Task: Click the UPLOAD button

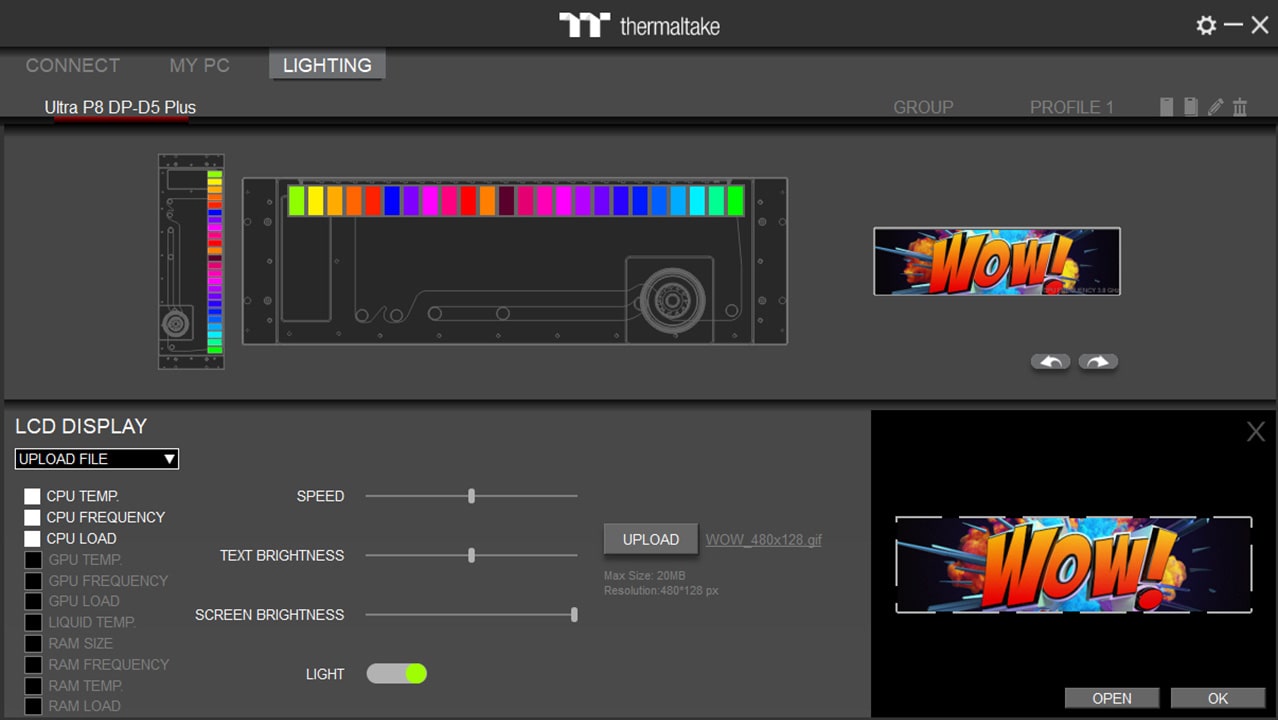Action: coord(651,539)
